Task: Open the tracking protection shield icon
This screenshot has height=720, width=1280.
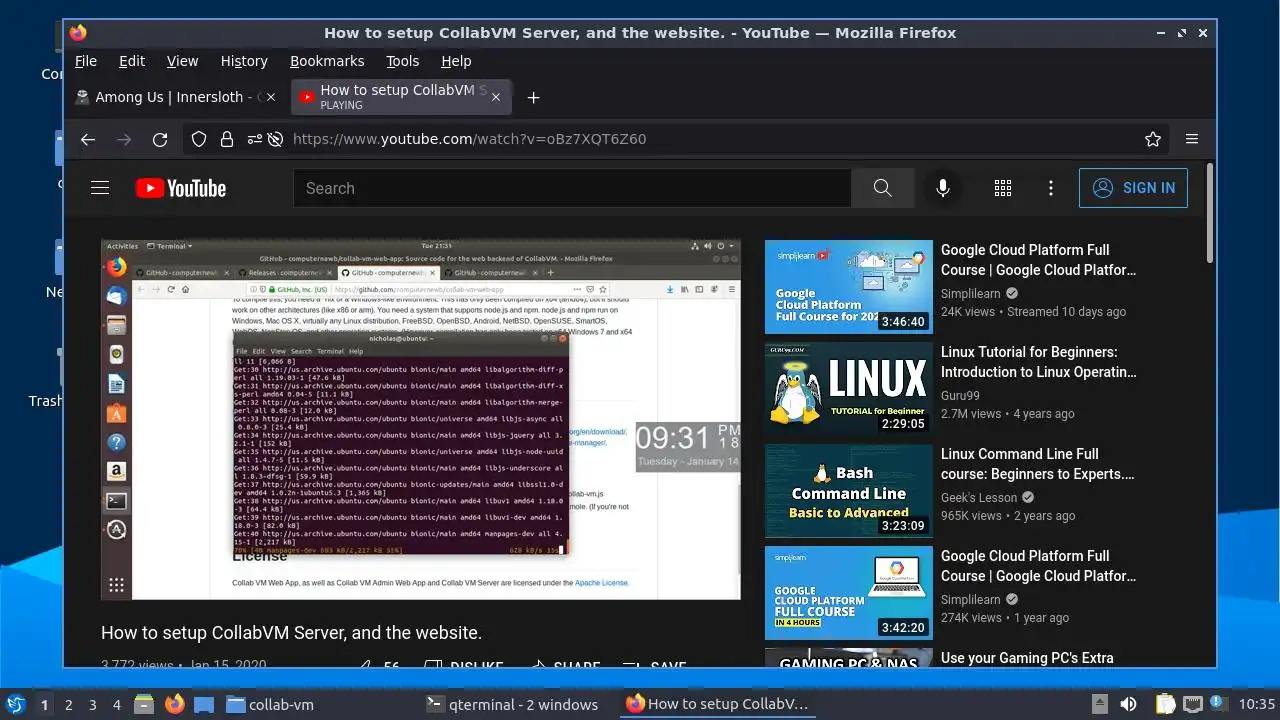Action: [199, 139]
